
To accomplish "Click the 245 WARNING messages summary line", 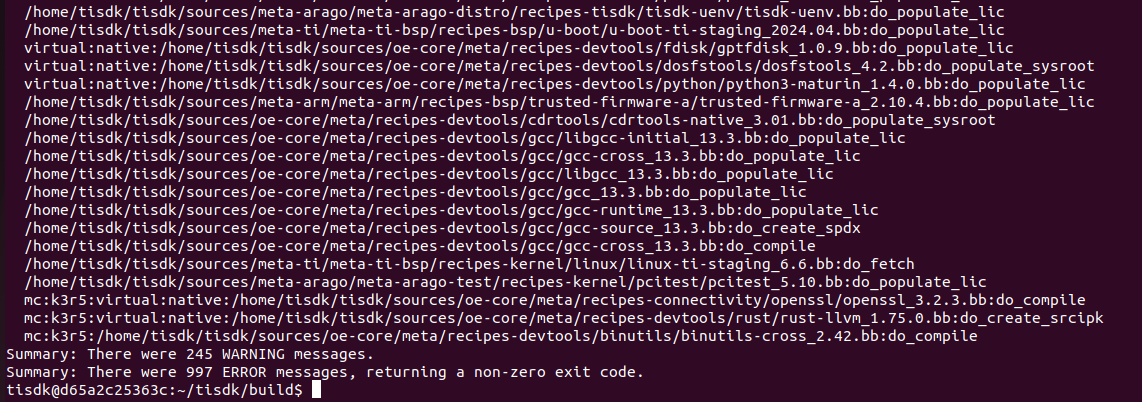I will click(x=189, y=355).
